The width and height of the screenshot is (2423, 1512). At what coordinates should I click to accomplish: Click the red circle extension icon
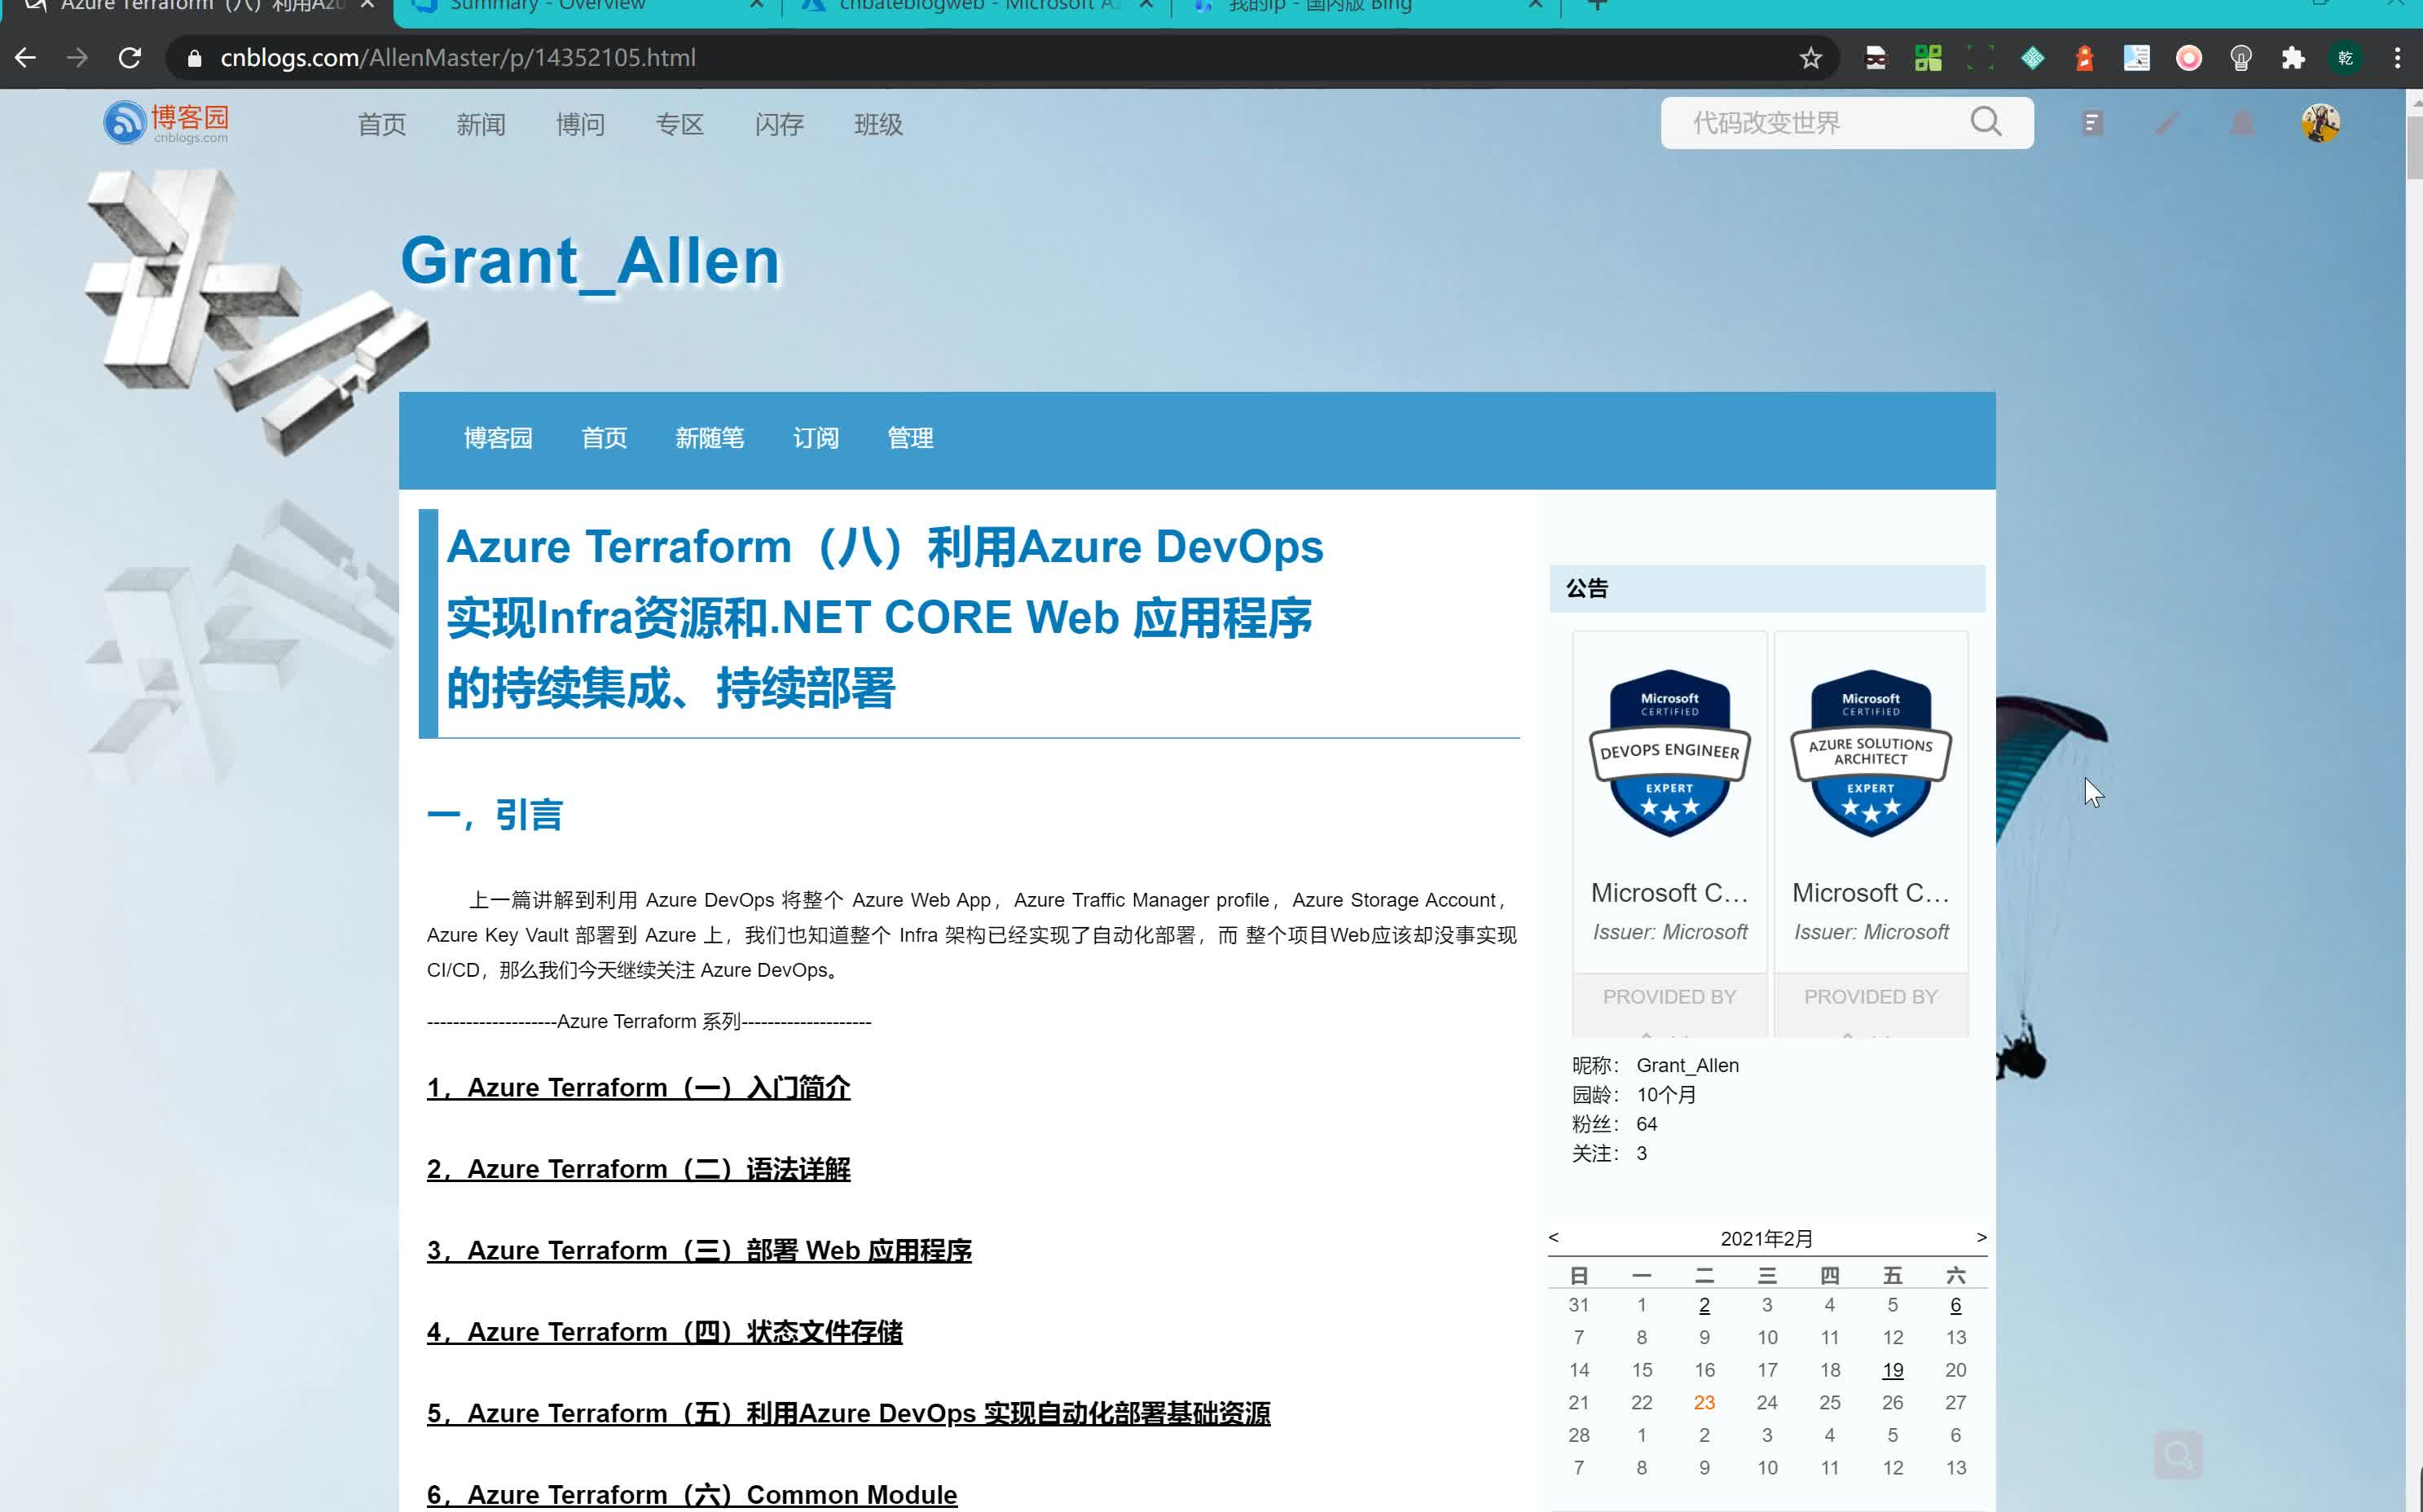click(x=2189, y=58)
